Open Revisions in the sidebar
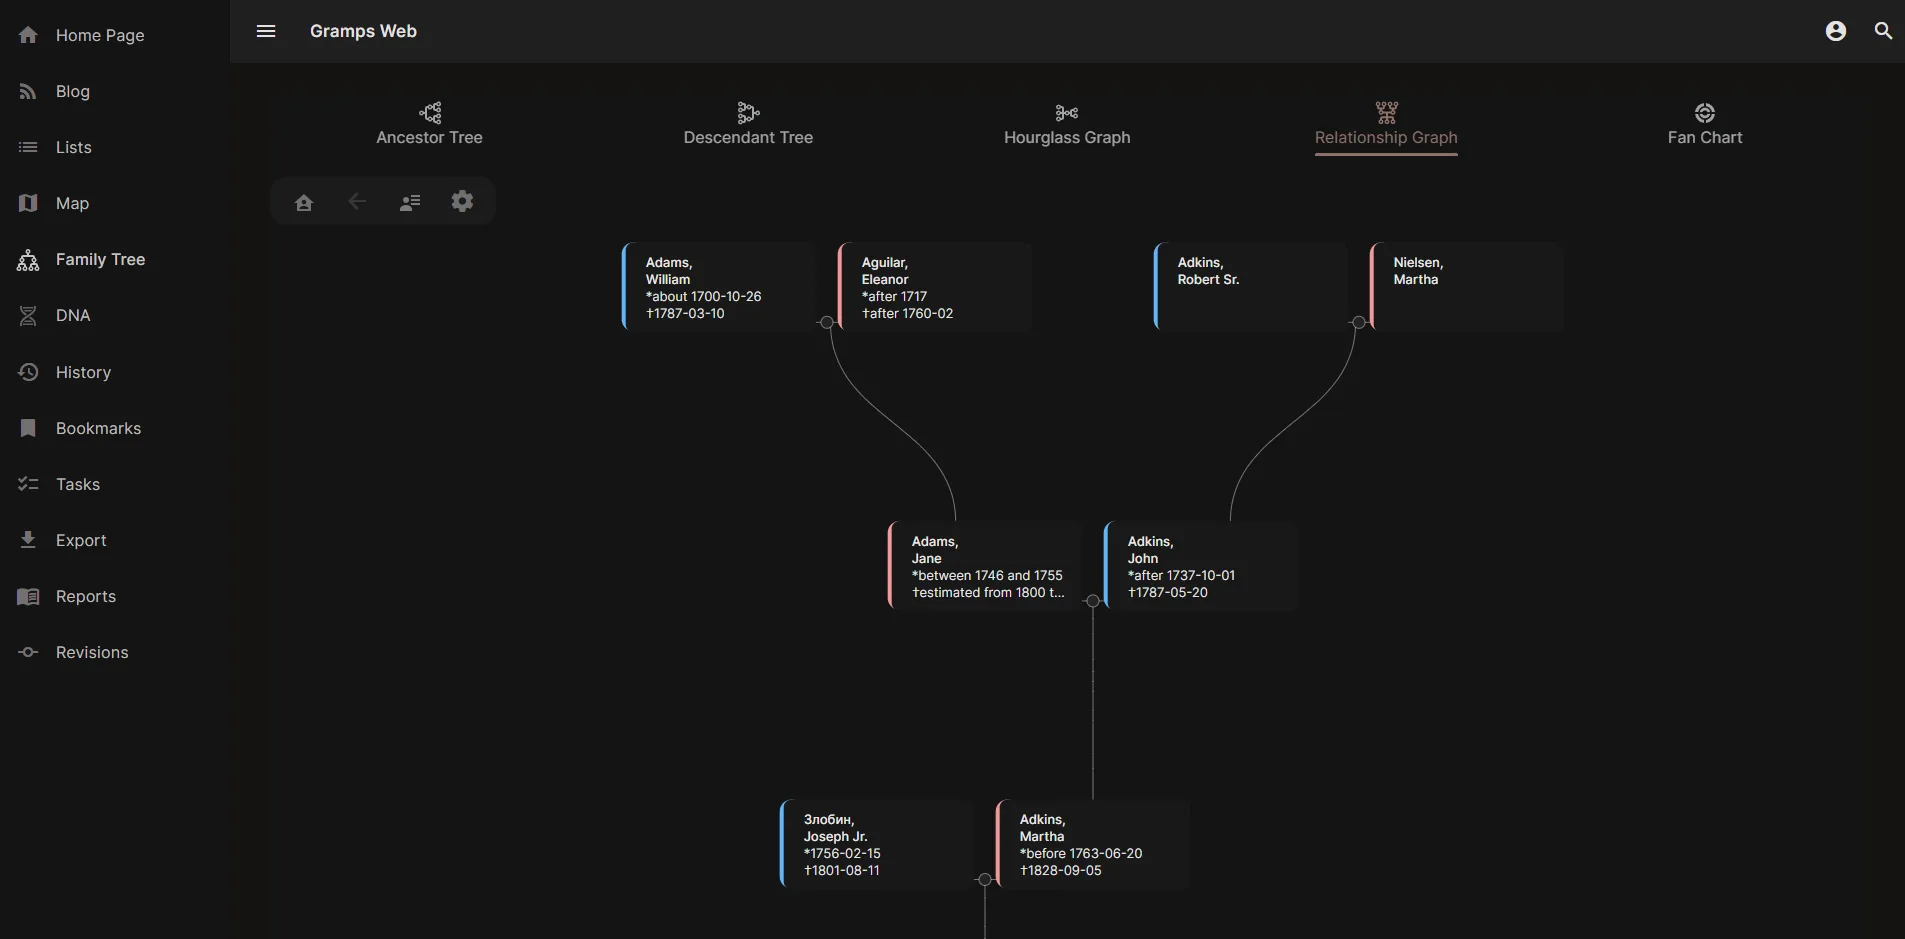 click(x=91, y=652)
